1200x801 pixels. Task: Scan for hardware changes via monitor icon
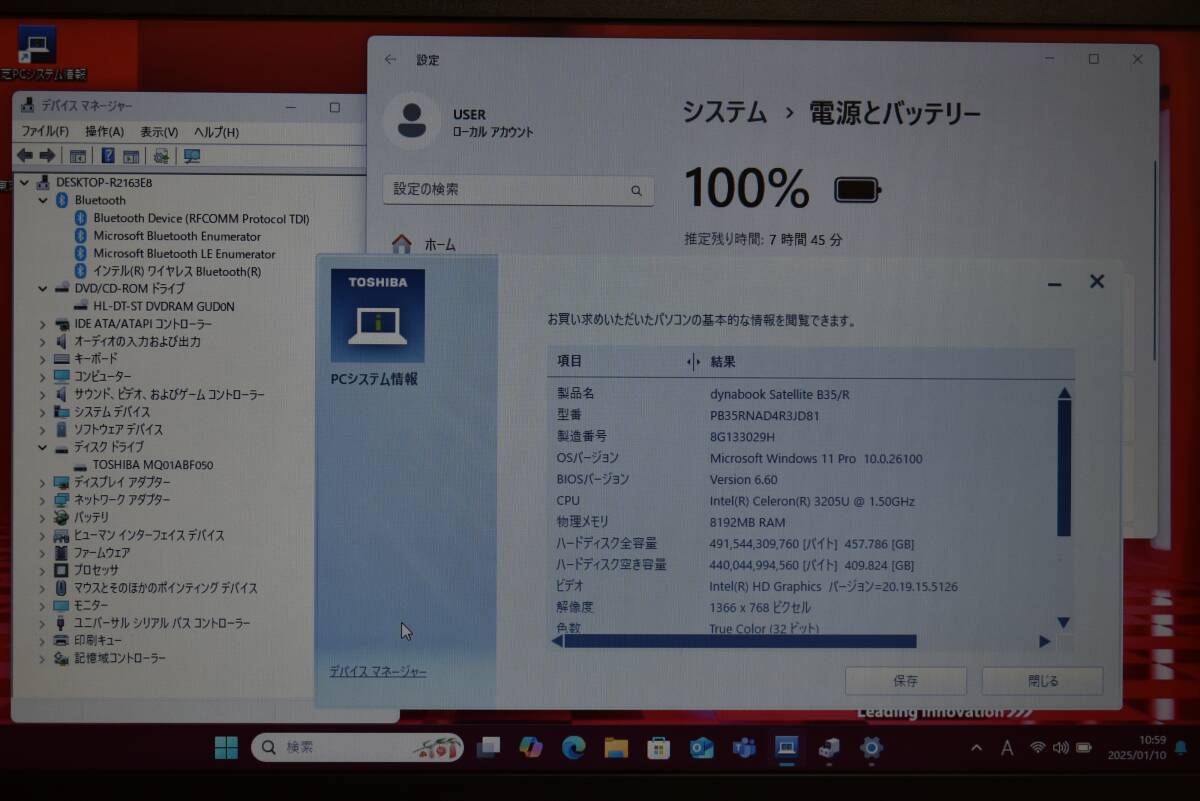(192, 156)
